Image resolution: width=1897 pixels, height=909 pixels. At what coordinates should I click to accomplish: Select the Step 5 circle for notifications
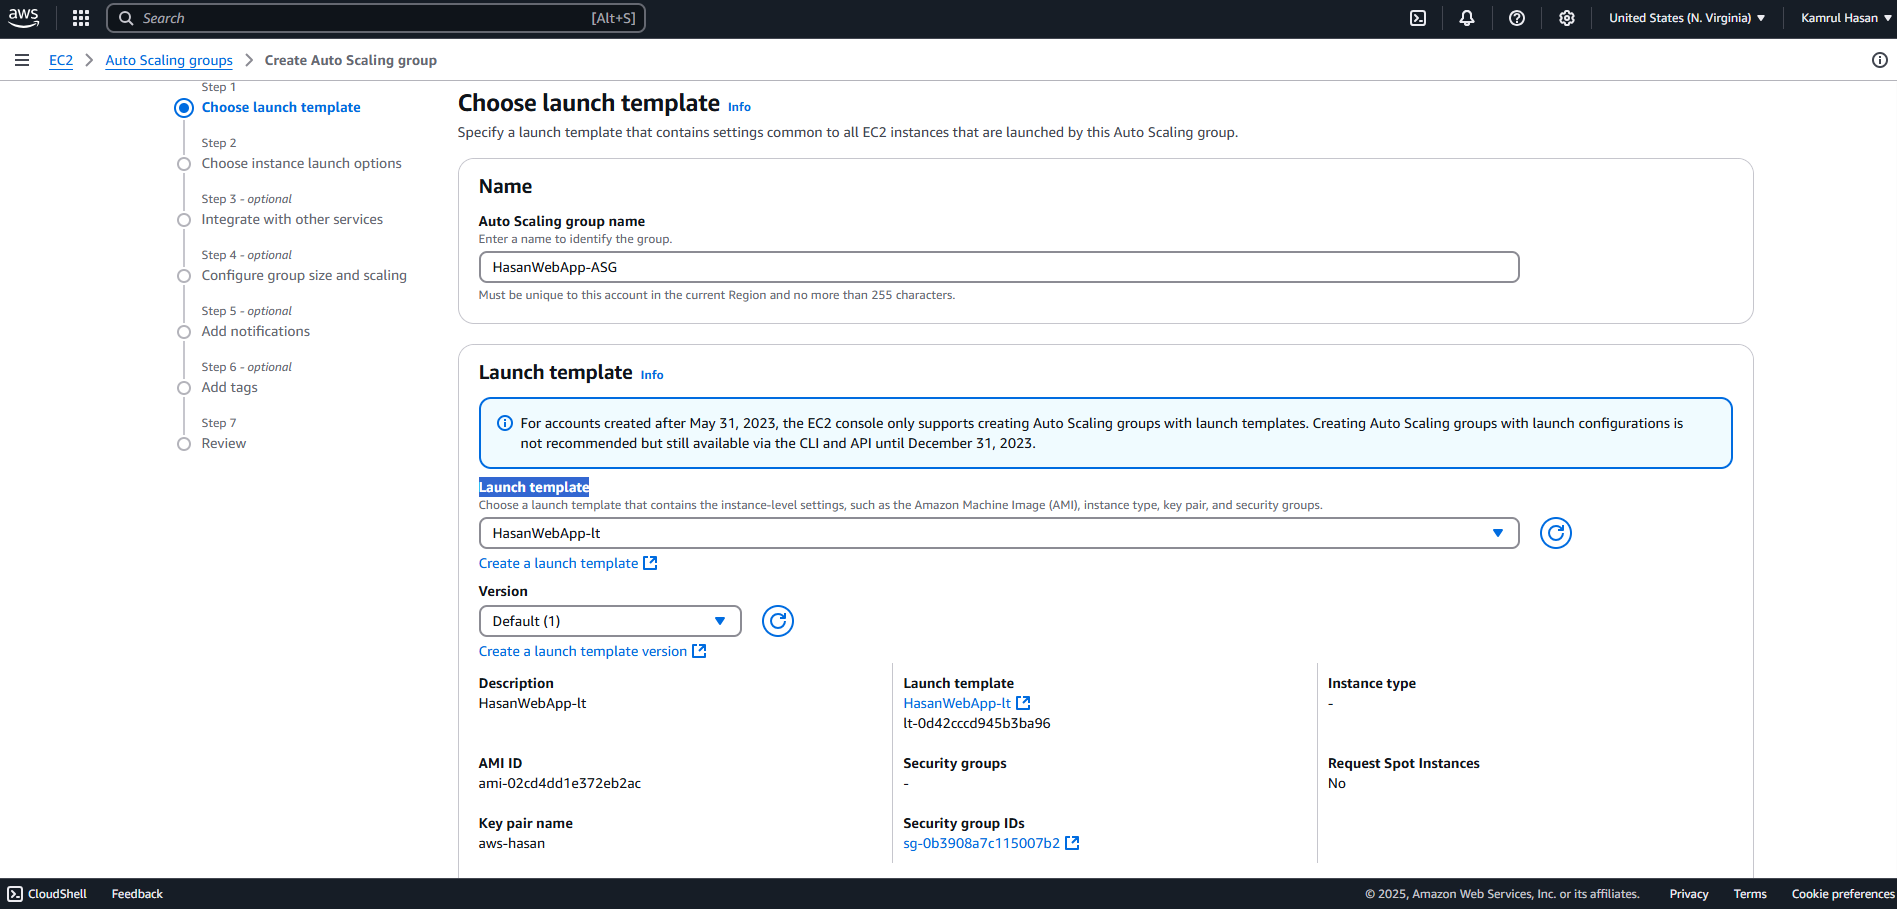184,332
